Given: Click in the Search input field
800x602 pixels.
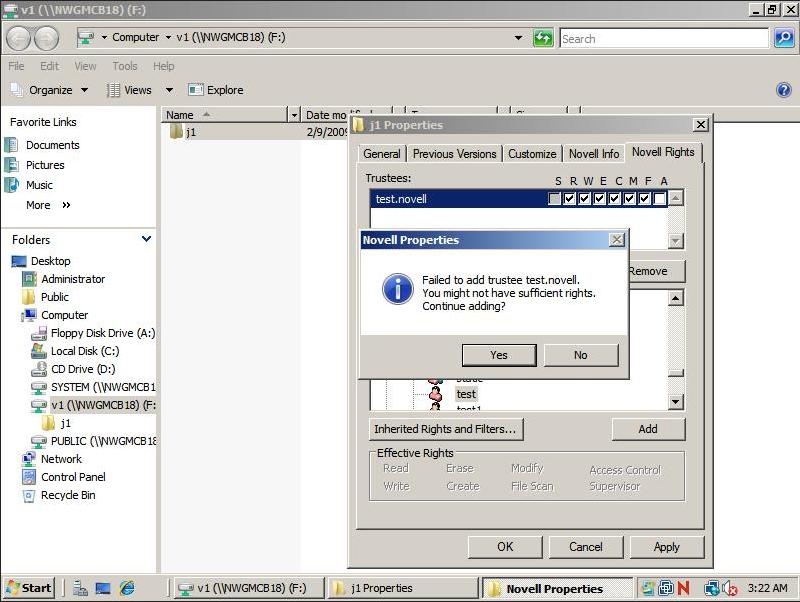Looking at the screenshot, I should (x=664, y=38).
